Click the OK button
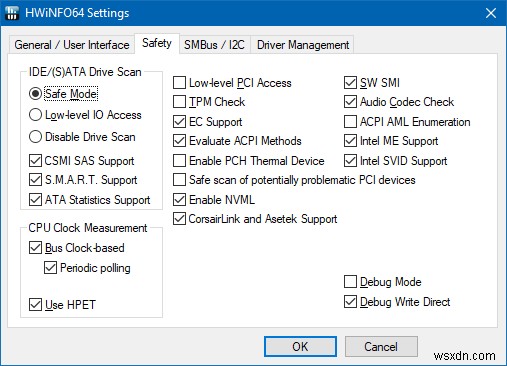Screen dimensions: 507x366 click(x=300, y=346)
